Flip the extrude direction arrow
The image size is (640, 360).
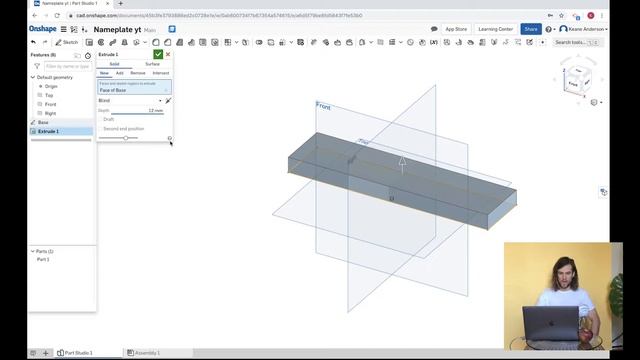tap(168, 100)
